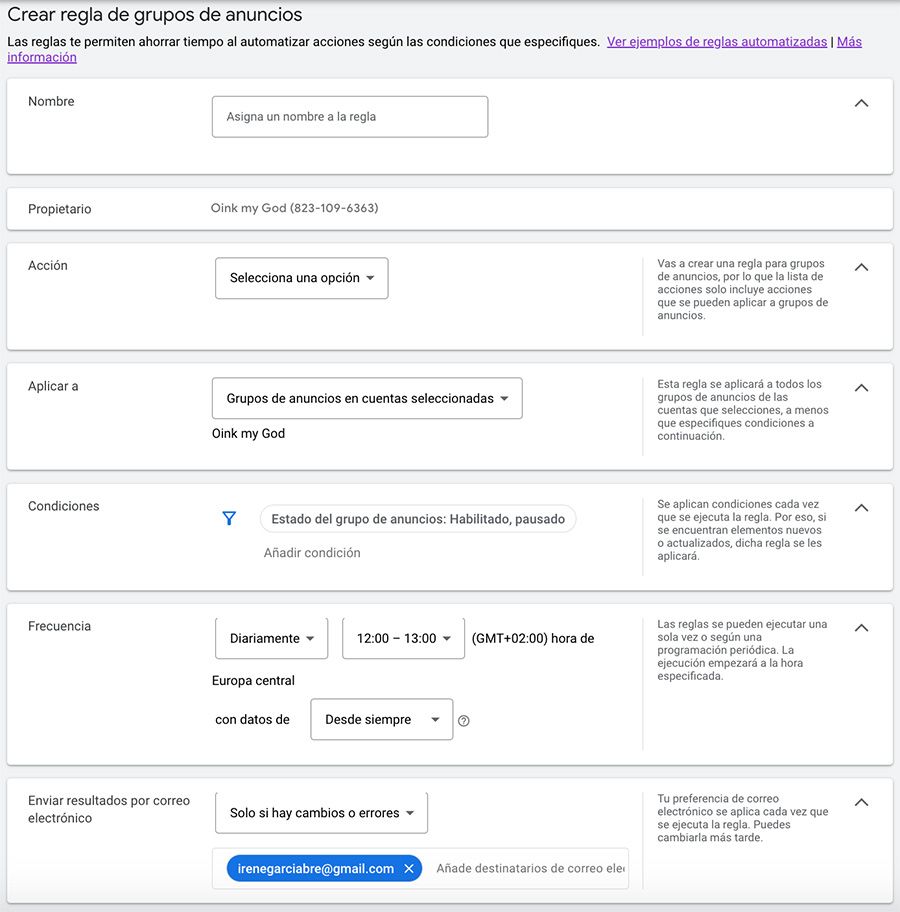Image resolution: width=900 pixels, height=912 pixels.
Task: Collapse the Condiciones section
Action: pos(861,507)
